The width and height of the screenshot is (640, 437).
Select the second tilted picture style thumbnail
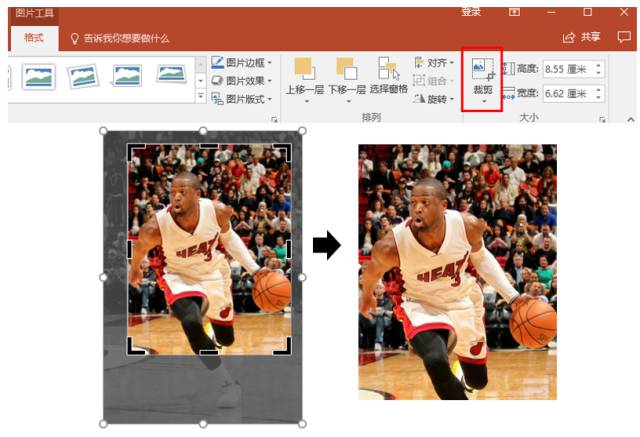click(x=83, y=76)
